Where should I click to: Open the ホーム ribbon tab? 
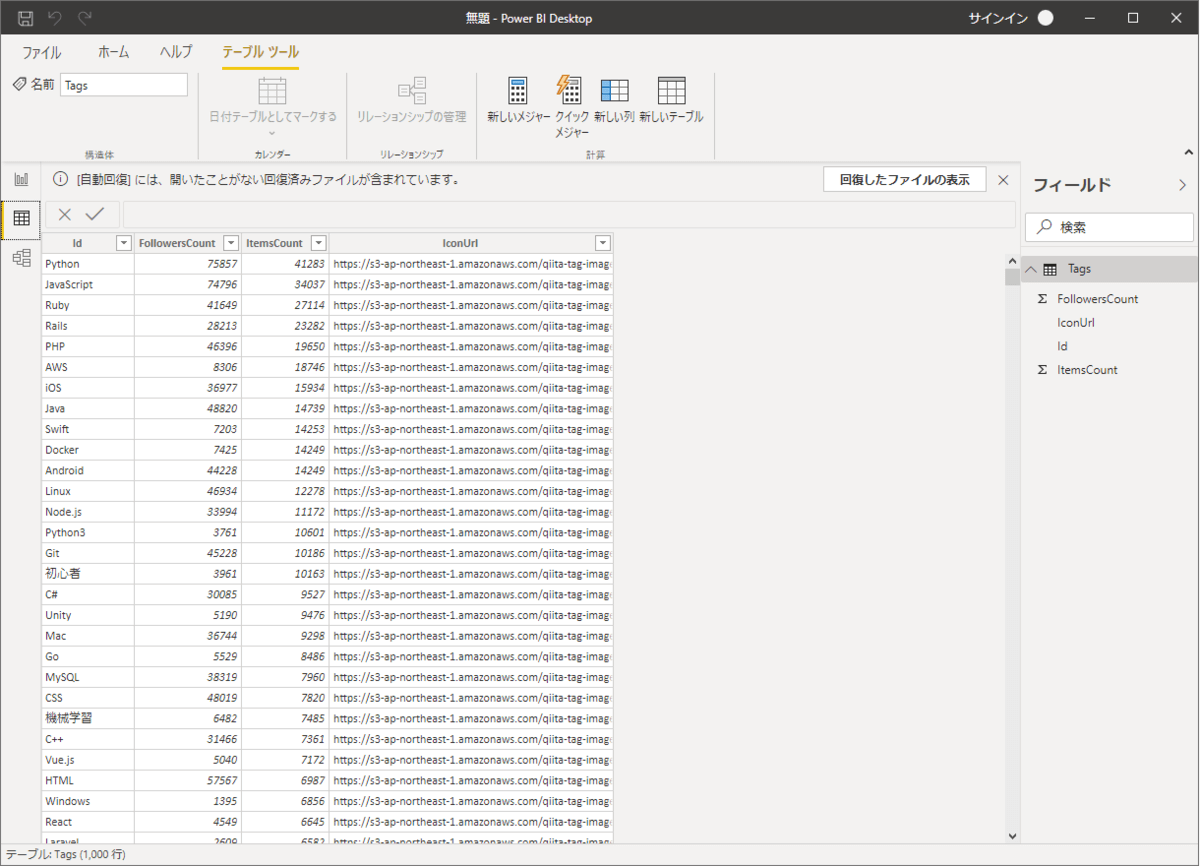(x=113, y=52)
